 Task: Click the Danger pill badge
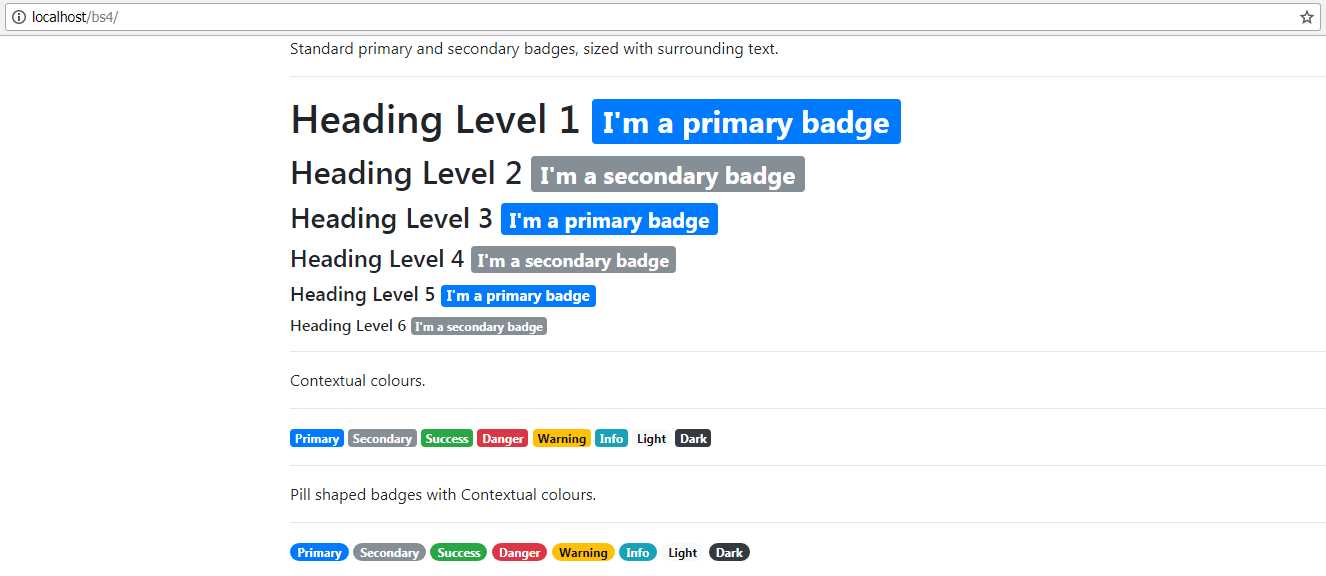click(519, 552)
